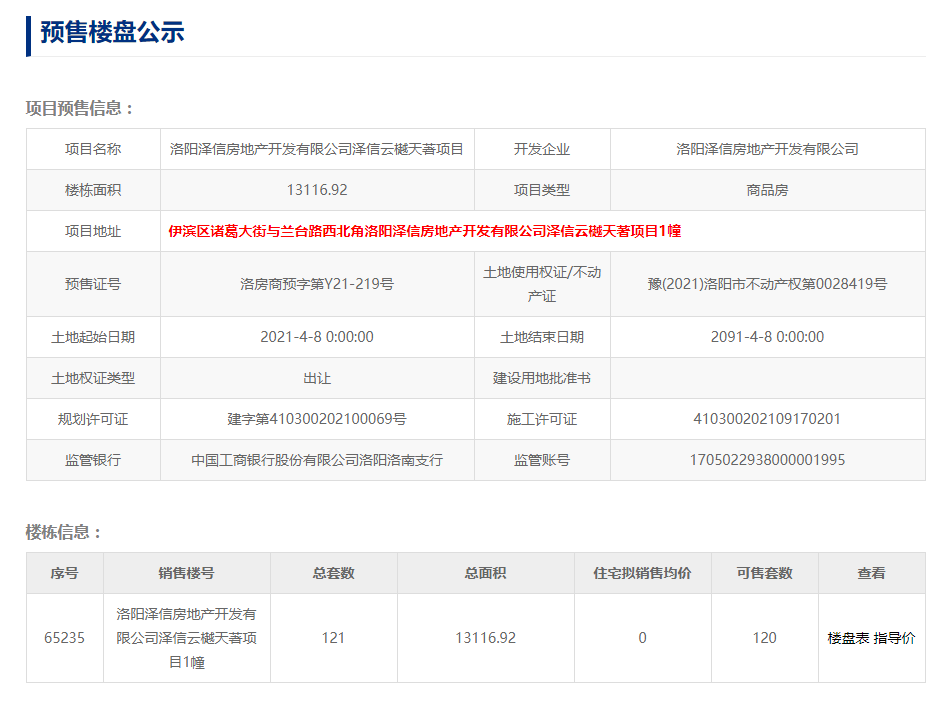The width and height of the screenshot is (947, 701).
Task: Select the 预售楼盘公示 page heading
Action: 112,33
